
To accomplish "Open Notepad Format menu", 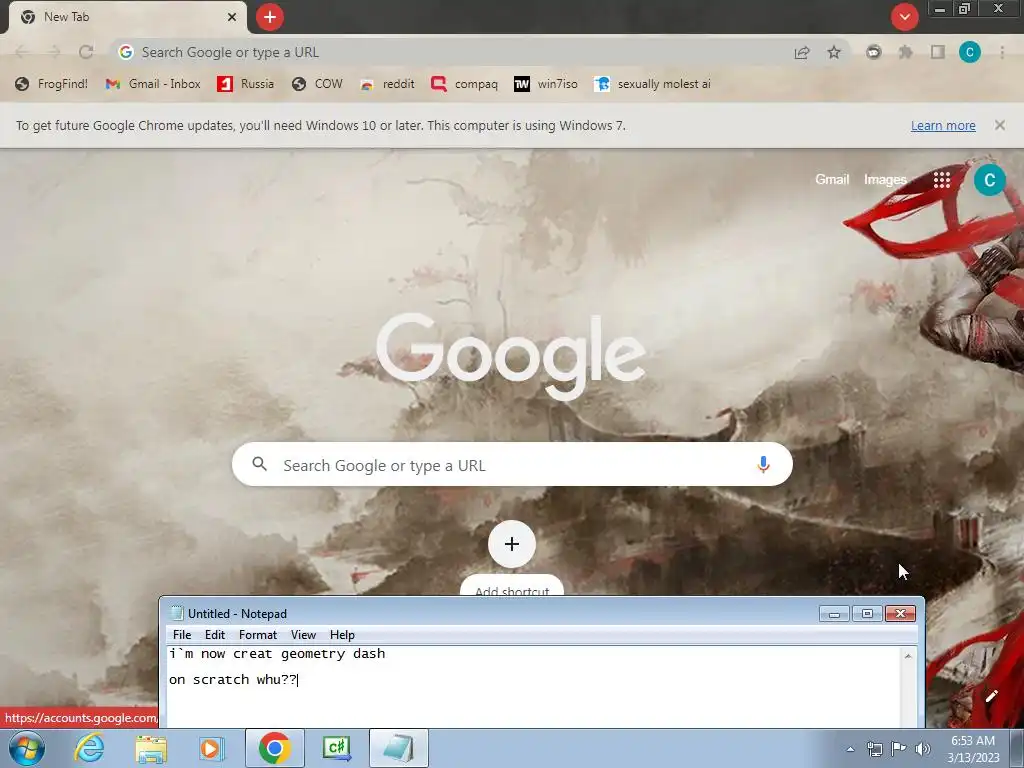I will tap(257, 635).
